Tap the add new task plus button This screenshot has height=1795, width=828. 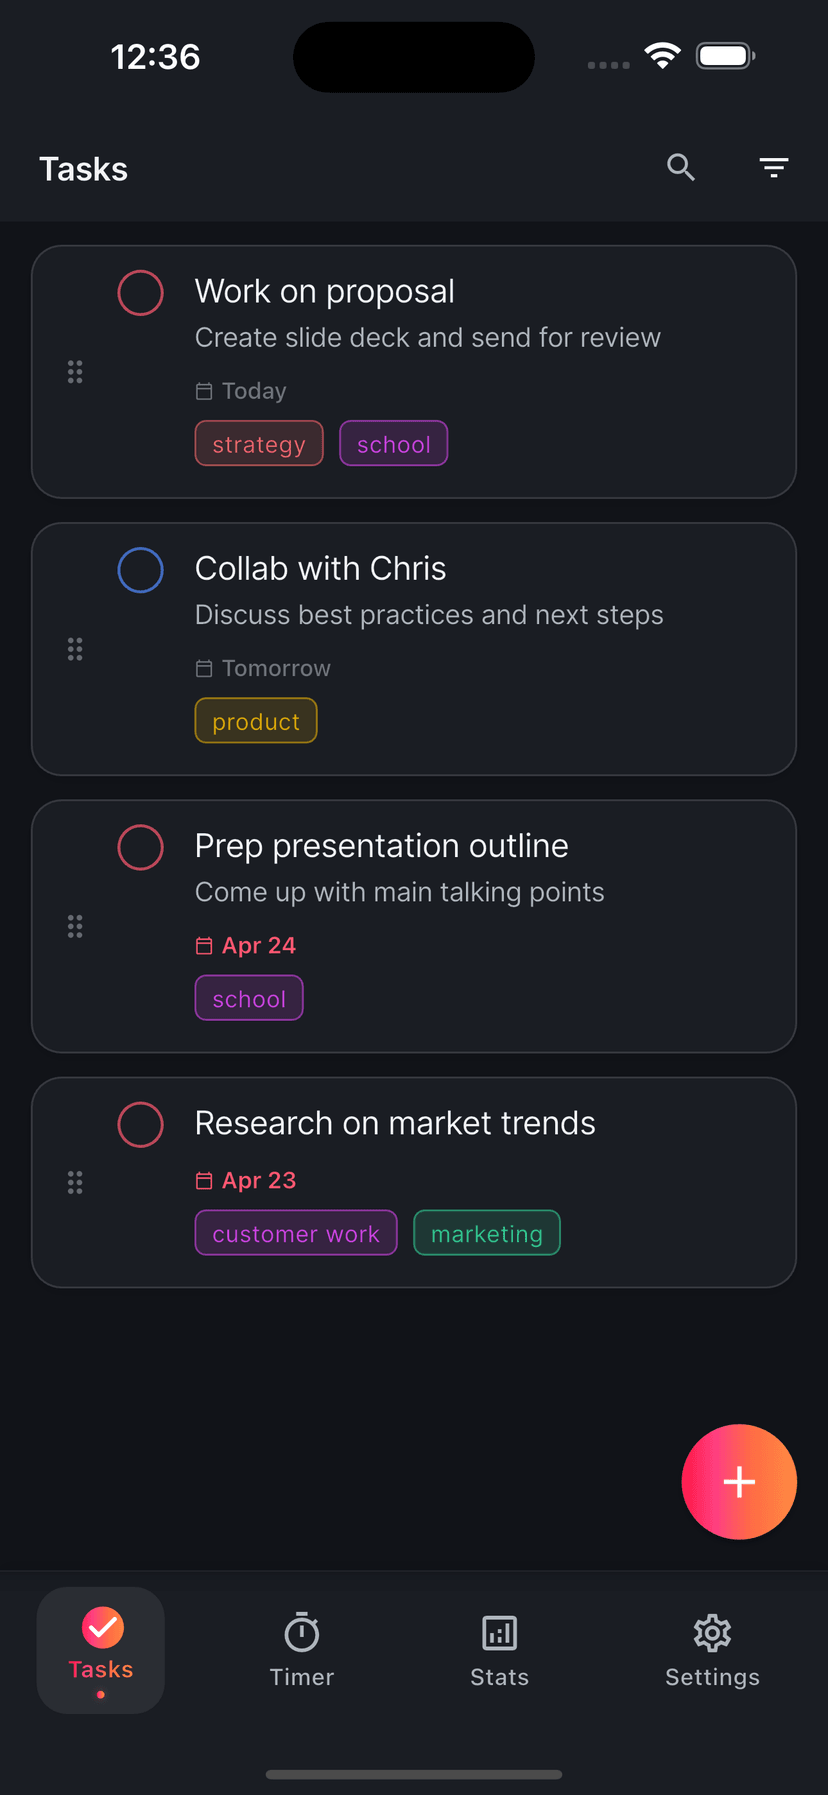click(739, 1481)
